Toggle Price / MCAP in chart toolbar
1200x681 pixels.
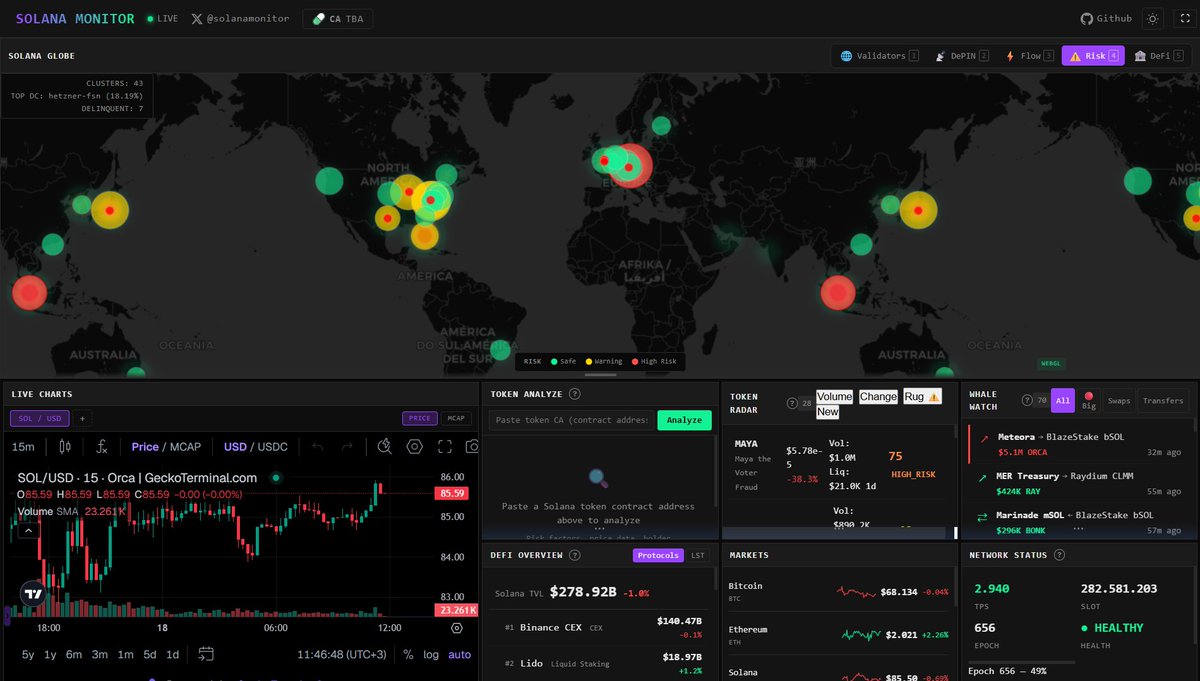[166, 447]
